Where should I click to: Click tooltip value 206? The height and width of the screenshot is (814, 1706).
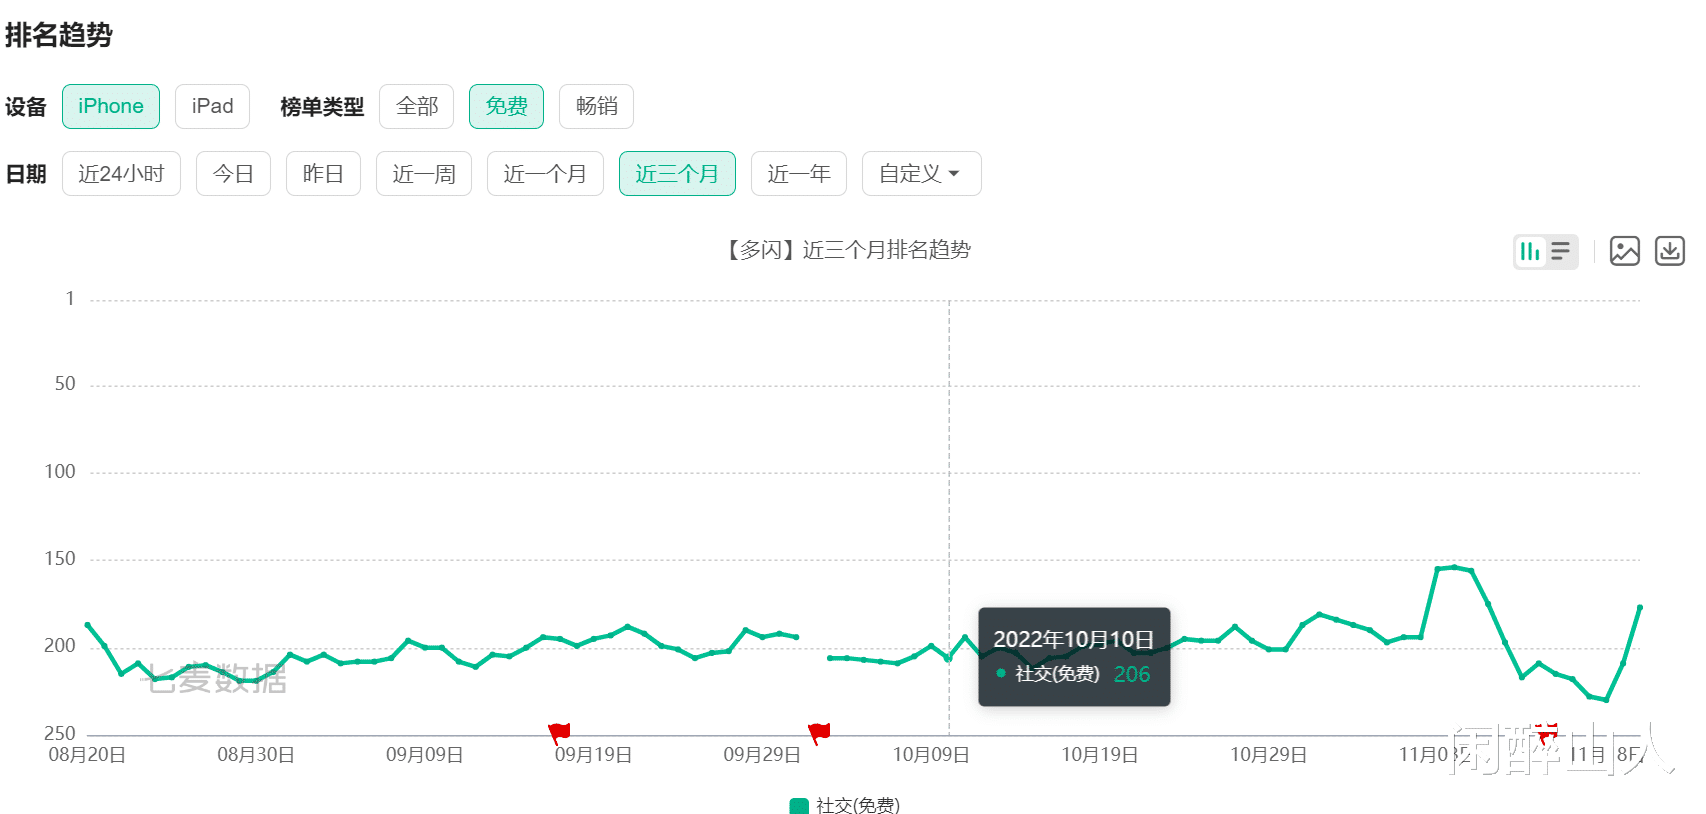(1132, 674)
